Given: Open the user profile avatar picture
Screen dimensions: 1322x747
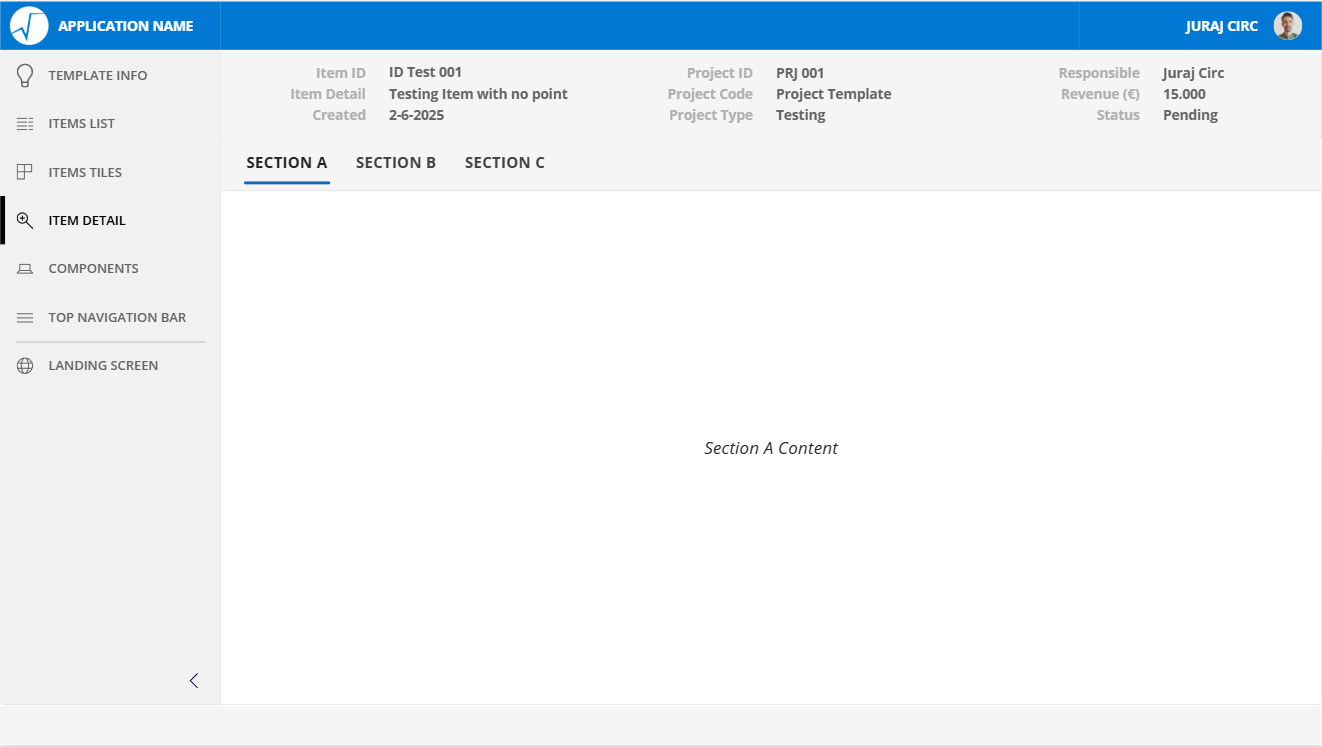Looking at the screenshot, I should 1287,26.
